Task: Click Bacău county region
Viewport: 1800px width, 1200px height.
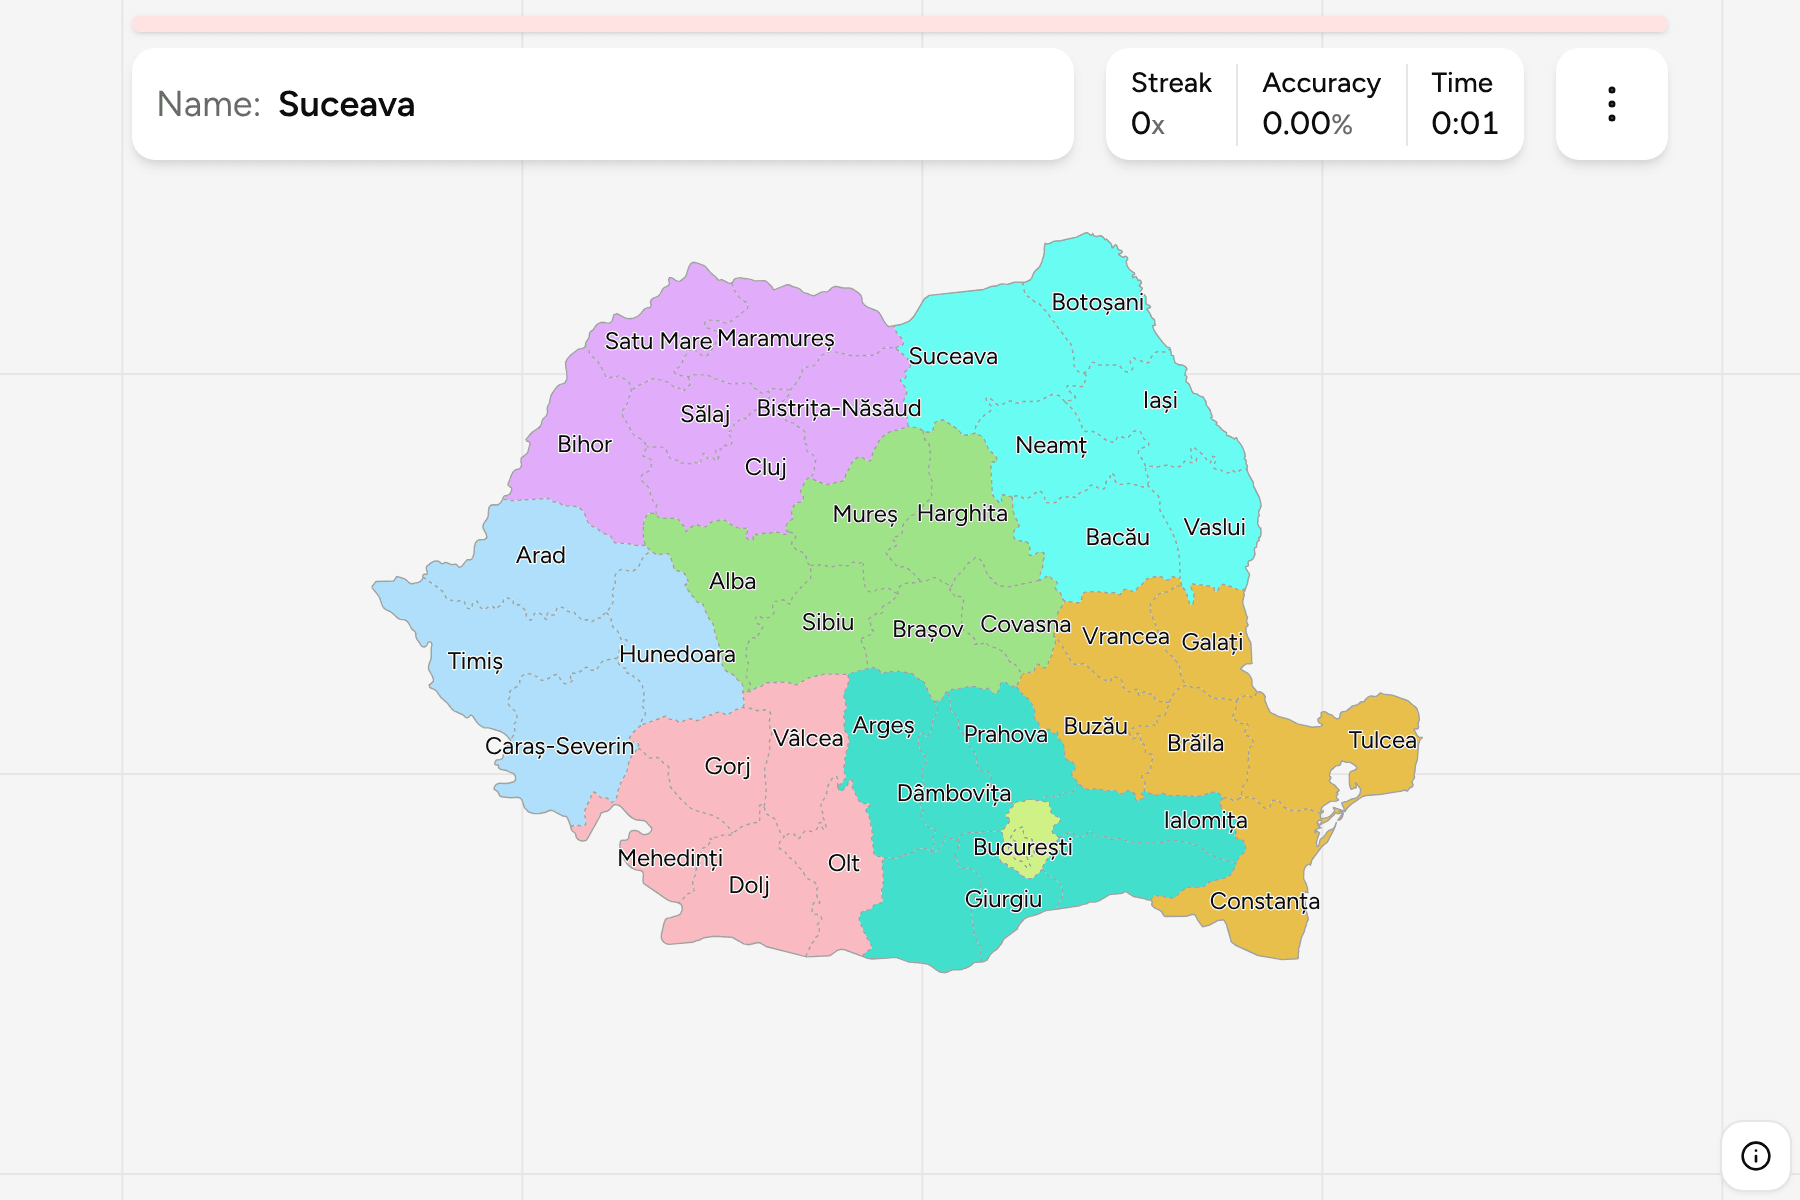Action: point(1117,537)
